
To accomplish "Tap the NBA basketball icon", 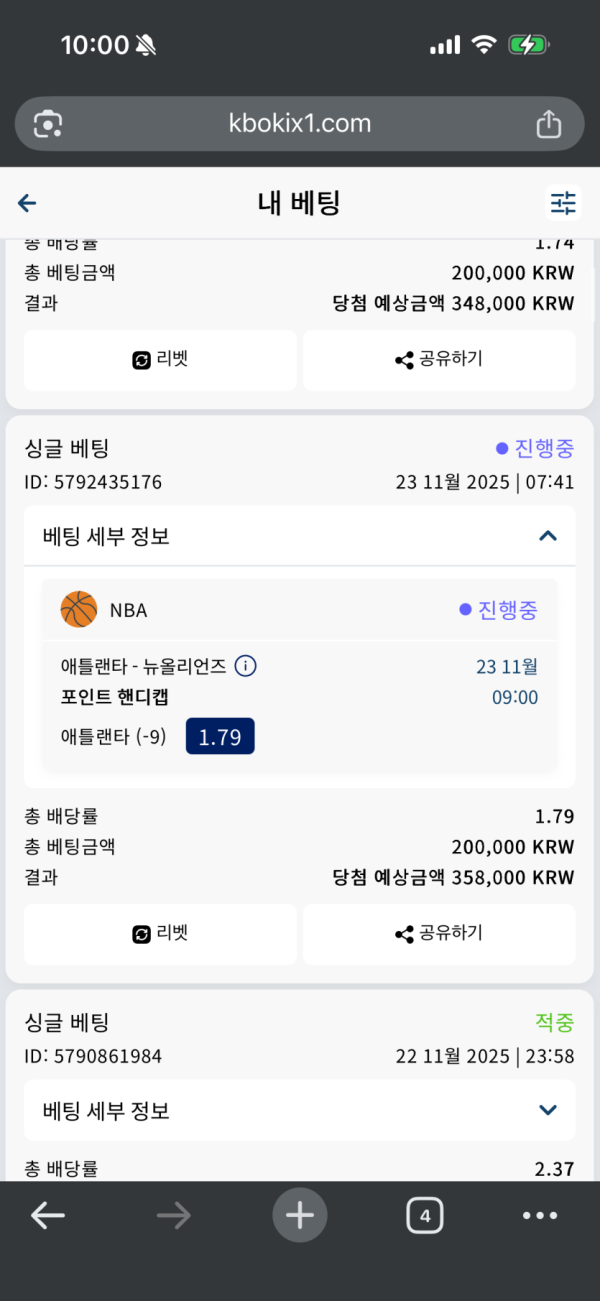I will pos(79,609).
